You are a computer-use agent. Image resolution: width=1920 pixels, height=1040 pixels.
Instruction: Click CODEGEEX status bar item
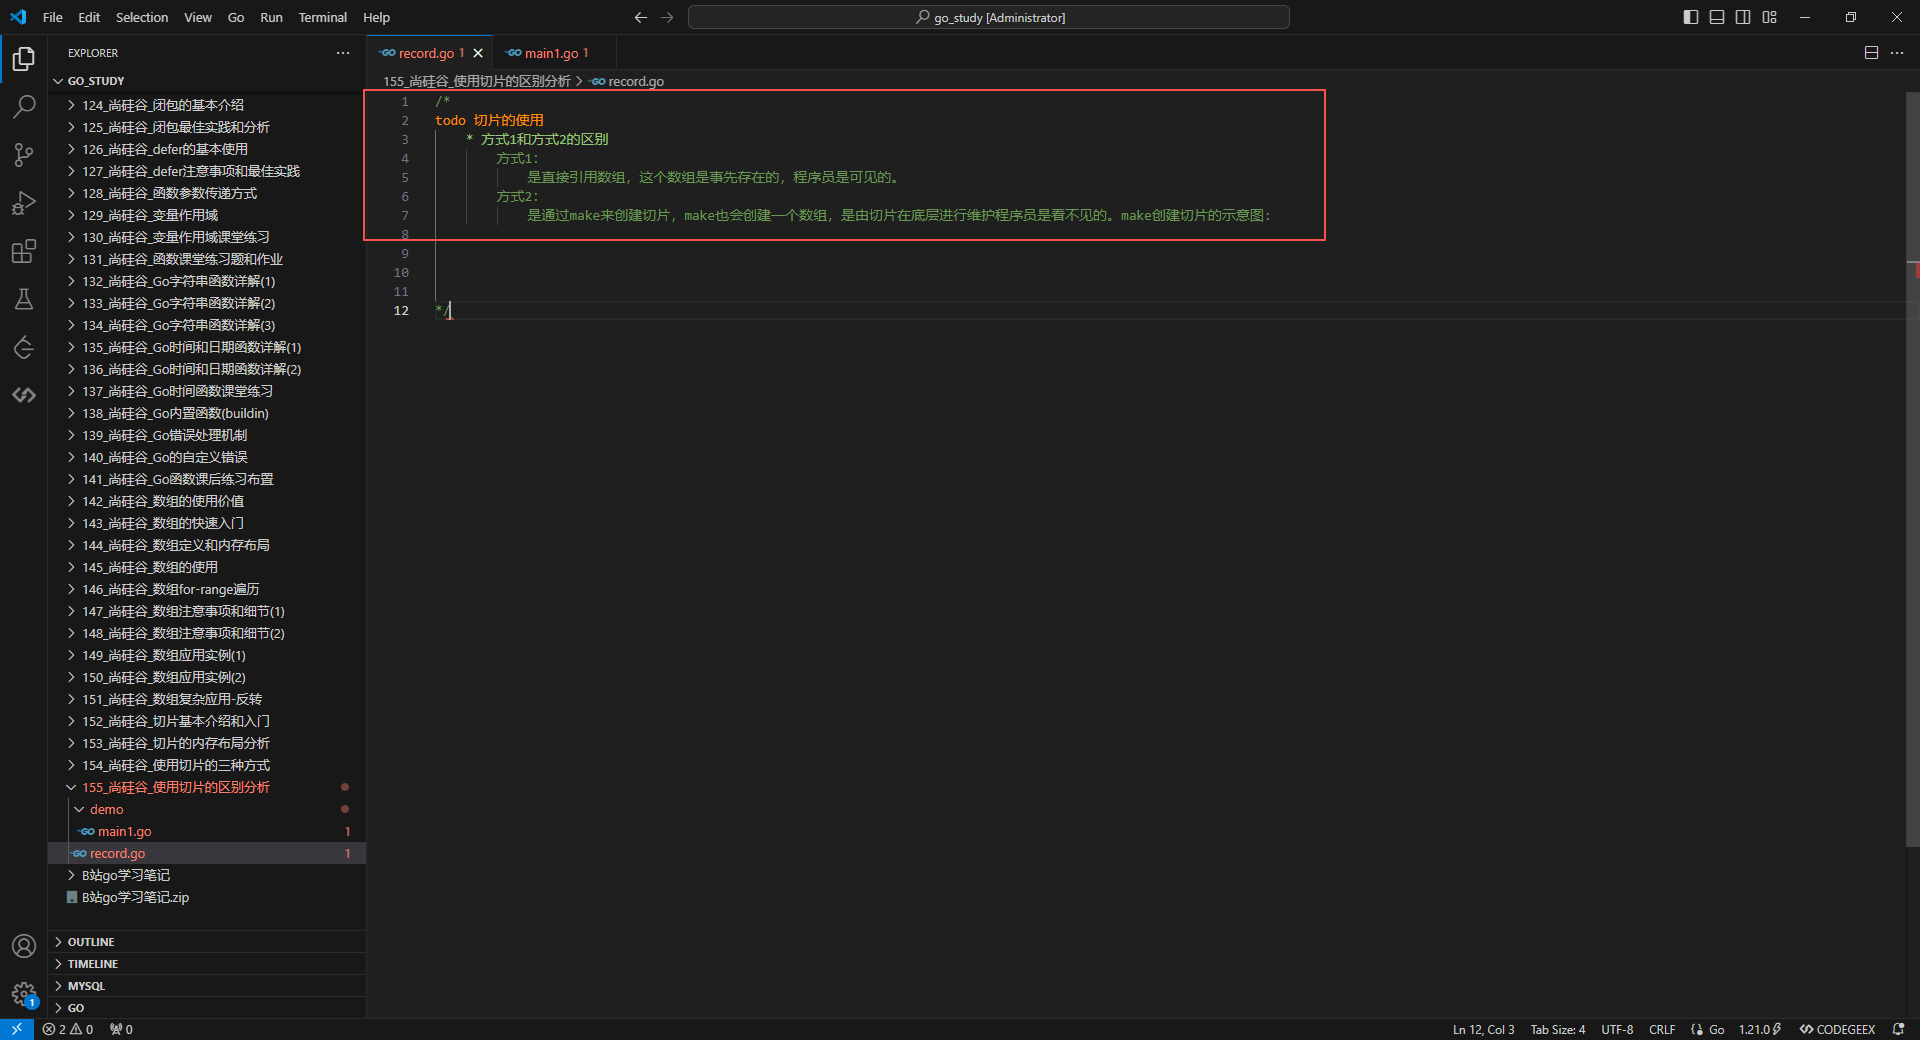point(1837,1029)
